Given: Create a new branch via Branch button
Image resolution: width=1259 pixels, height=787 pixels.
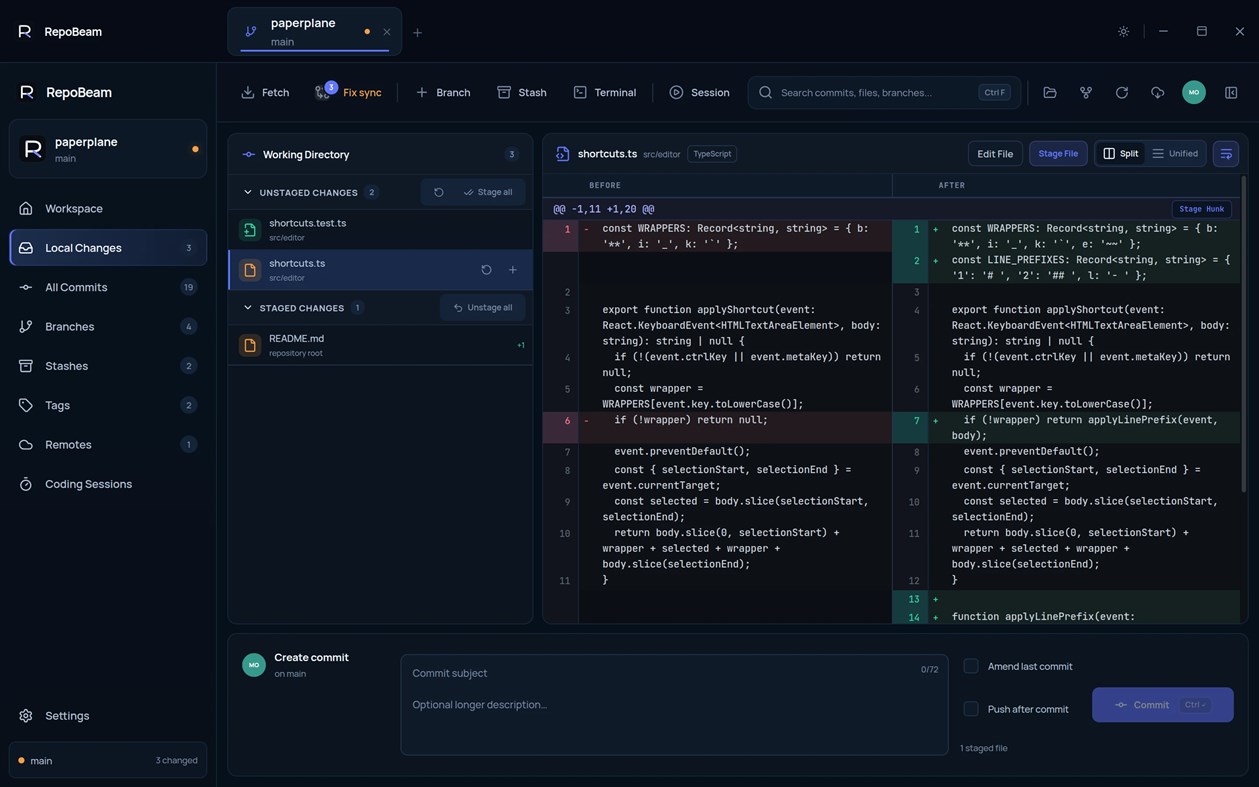Looking at the screenshot, I should point(442,92).
